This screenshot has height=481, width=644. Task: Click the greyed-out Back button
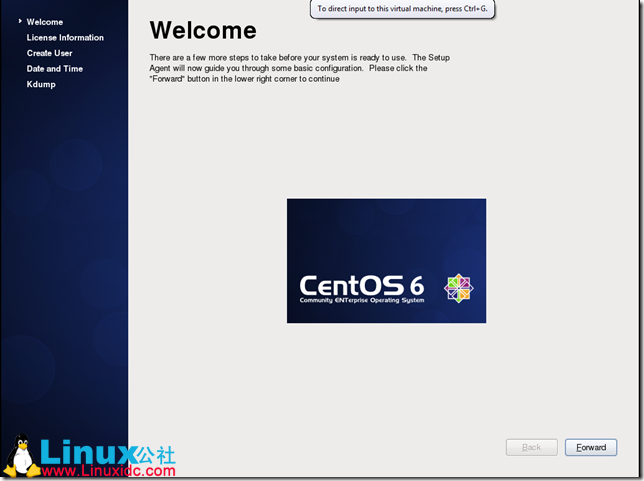531,447
